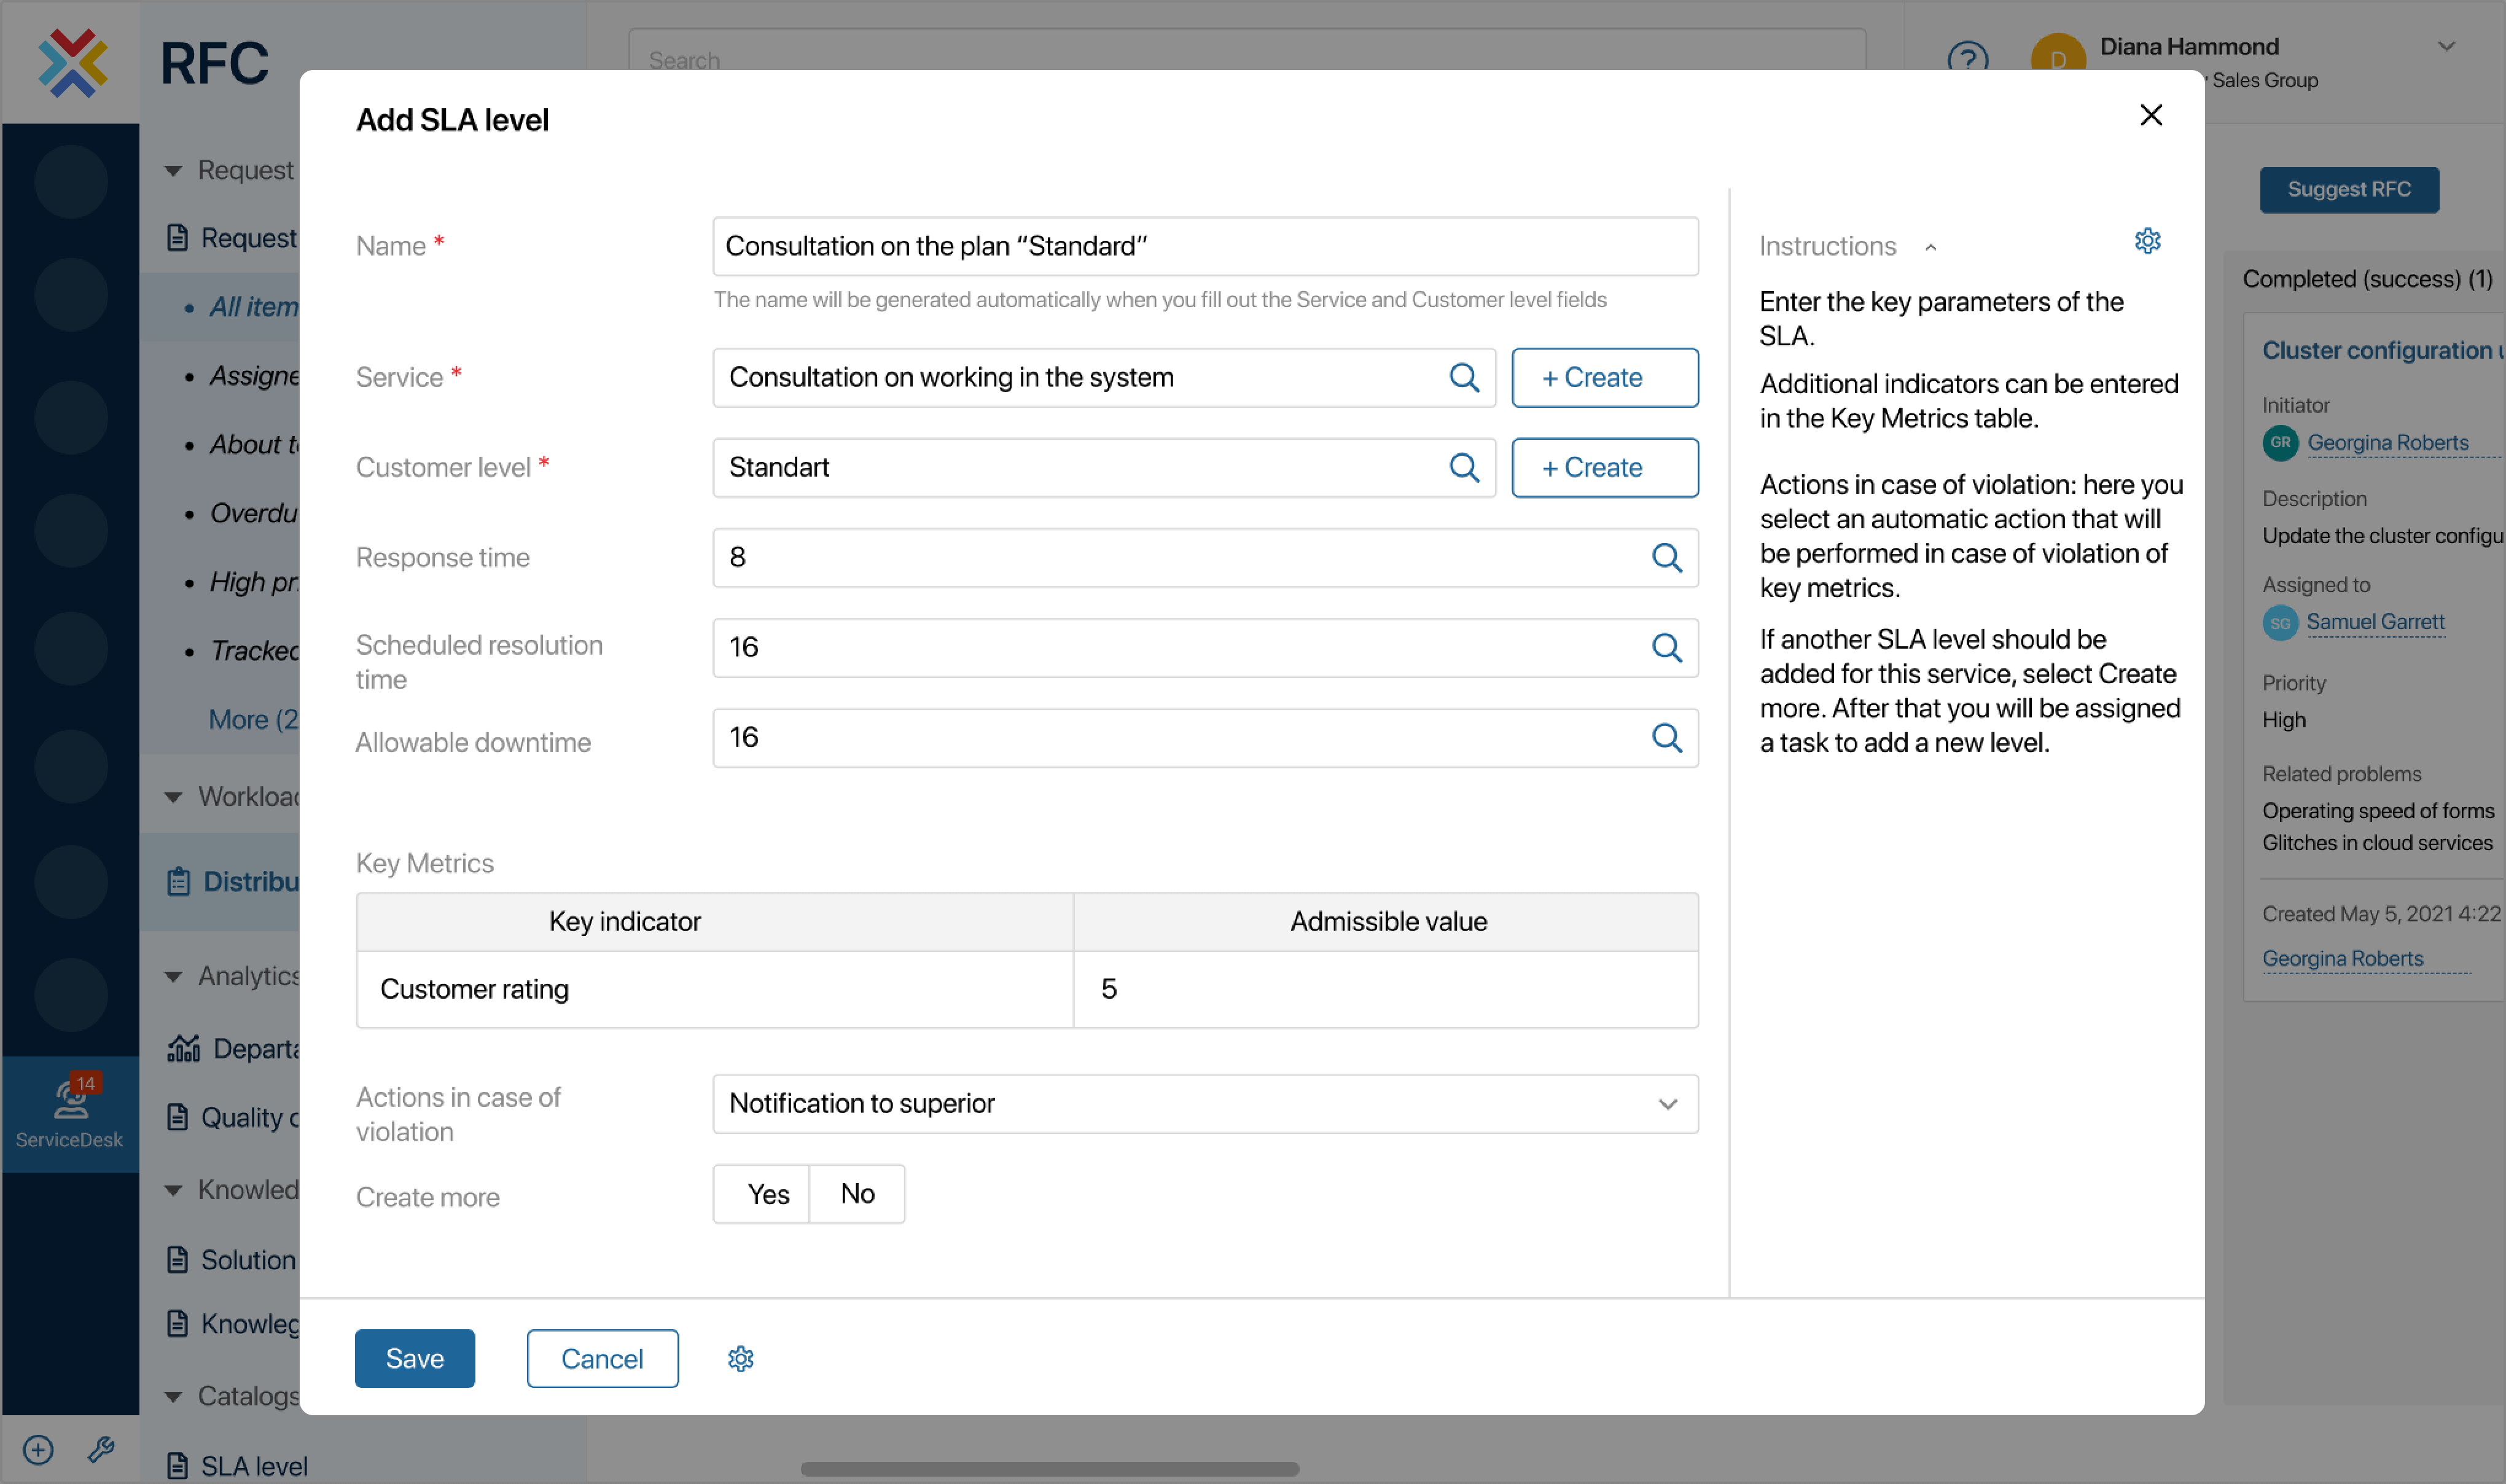Click the Quality document icon in sidebar
Image resolution: width=2506 pixels, height=1484 pixels.
tap(177, 1116)
